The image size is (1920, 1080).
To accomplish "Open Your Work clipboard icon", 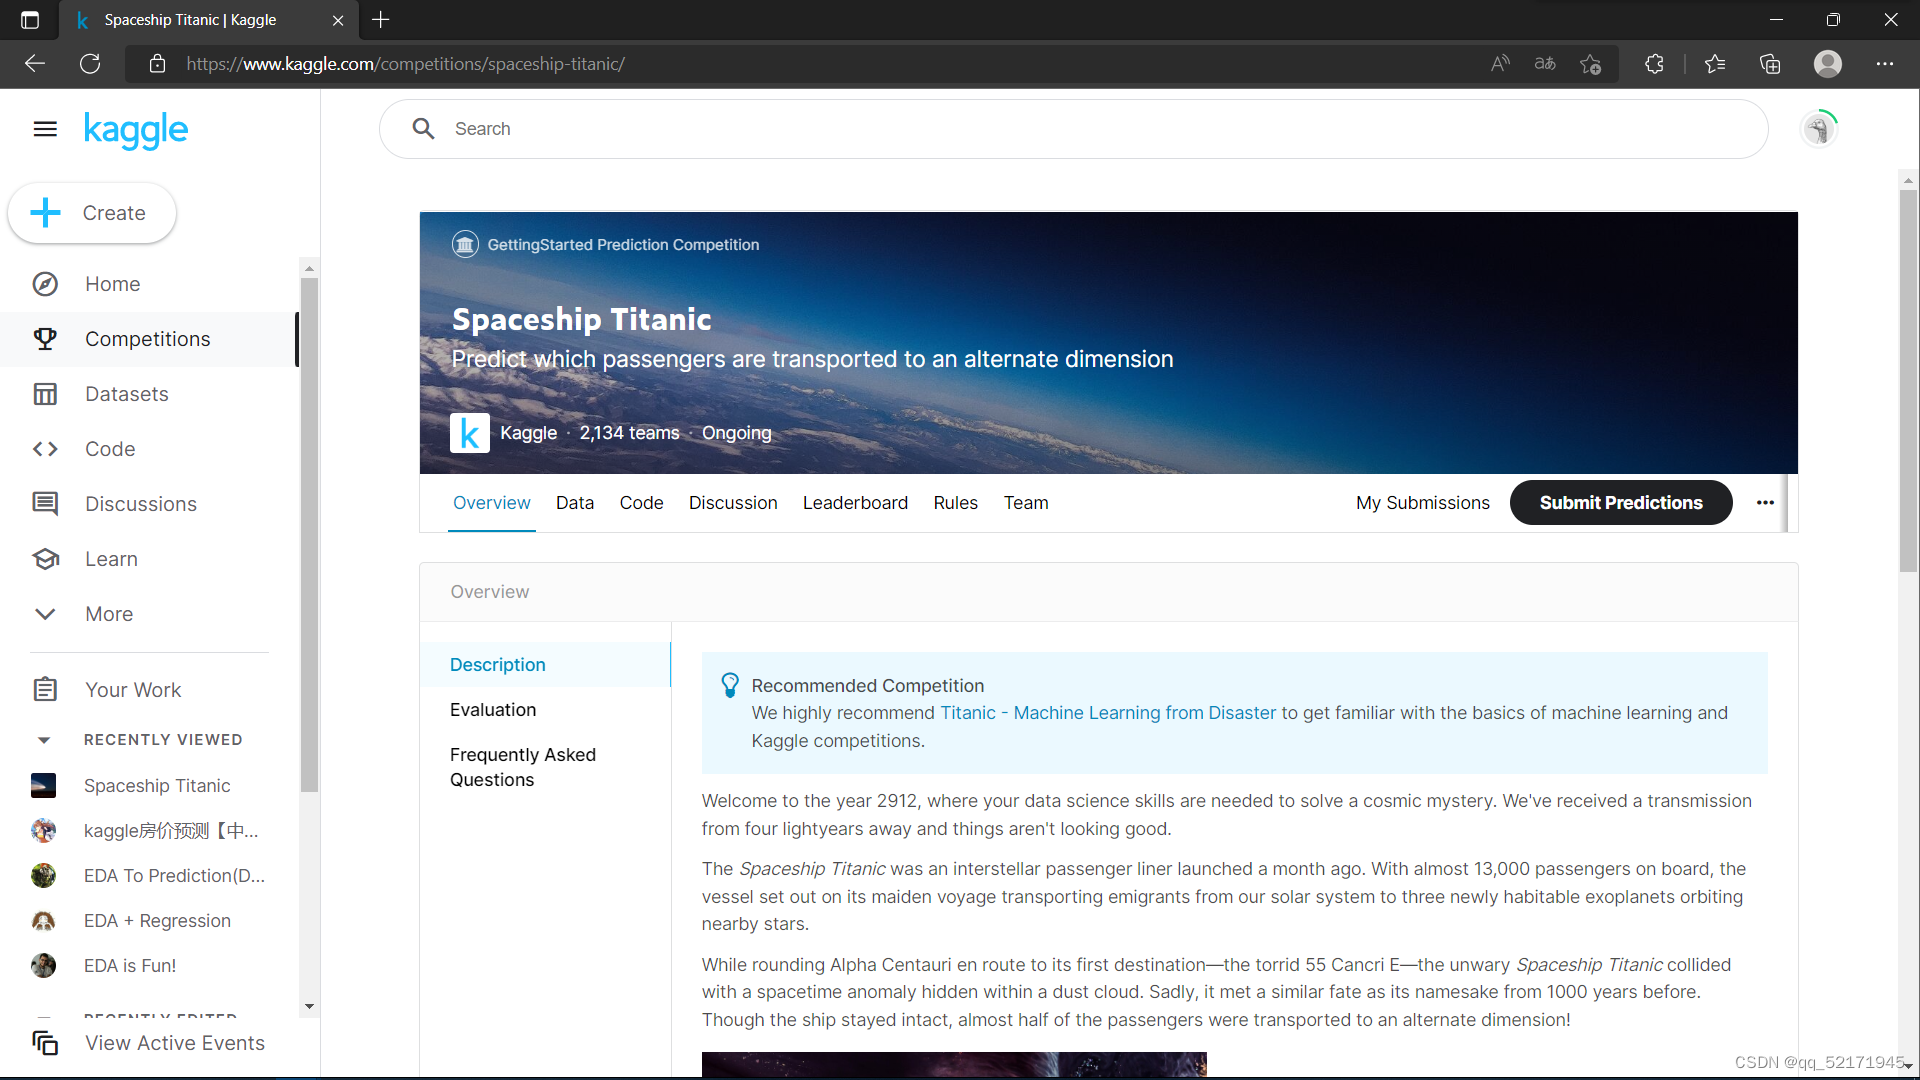I will tap(45, 689).
